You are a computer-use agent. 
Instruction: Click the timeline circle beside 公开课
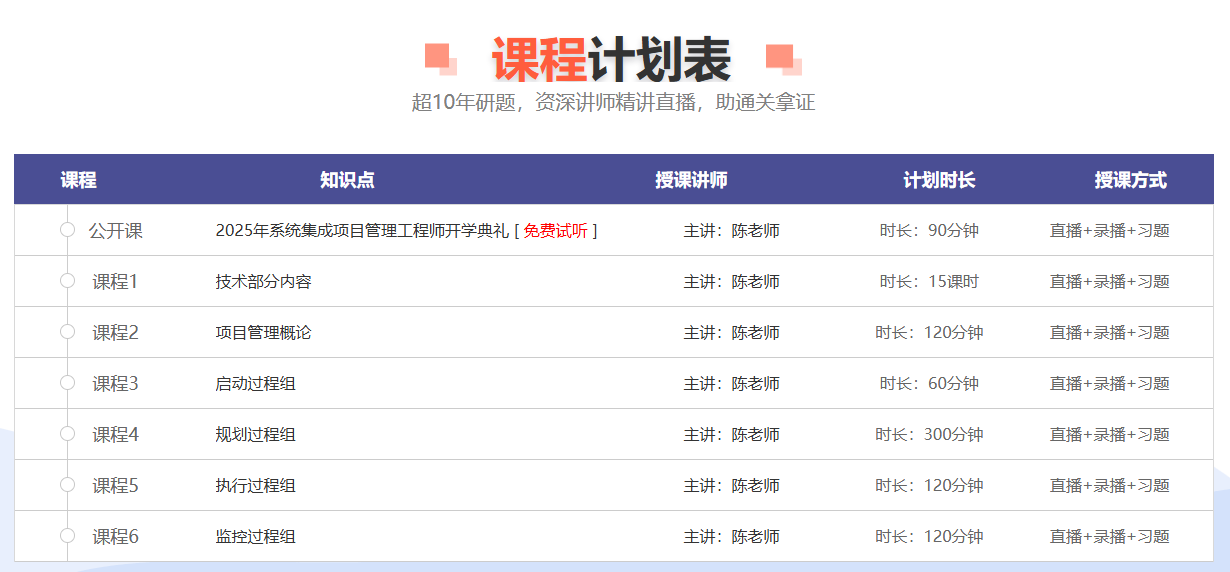click(x=68, y=230)
